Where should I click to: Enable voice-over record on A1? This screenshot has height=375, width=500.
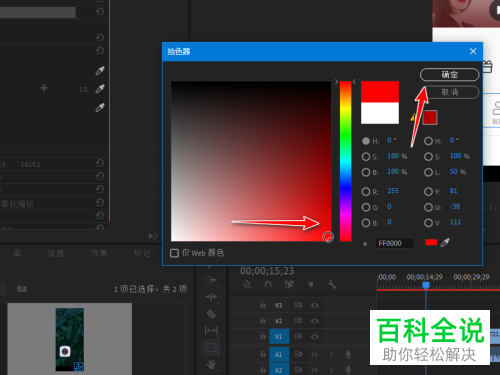(x=348, y=354)
